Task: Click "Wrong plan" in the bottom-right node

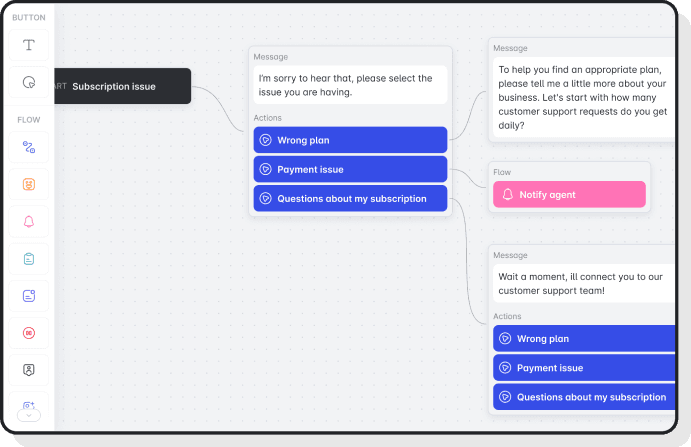Action: tap(584, 338)
